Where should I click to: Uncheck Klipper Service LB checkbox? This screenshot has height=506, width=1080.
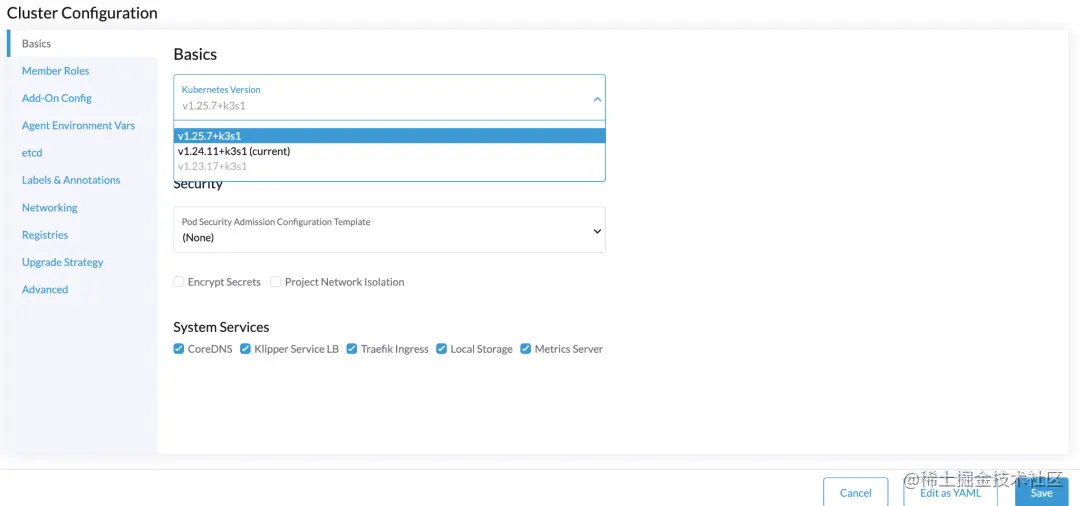[245, 349]
